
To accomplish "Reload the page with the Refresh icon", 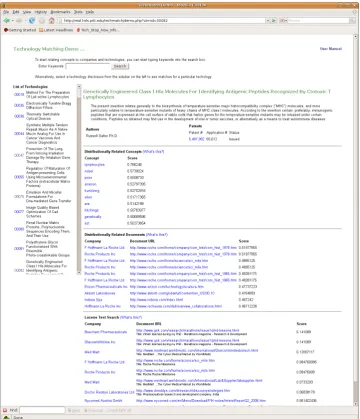I will [32, 21].
